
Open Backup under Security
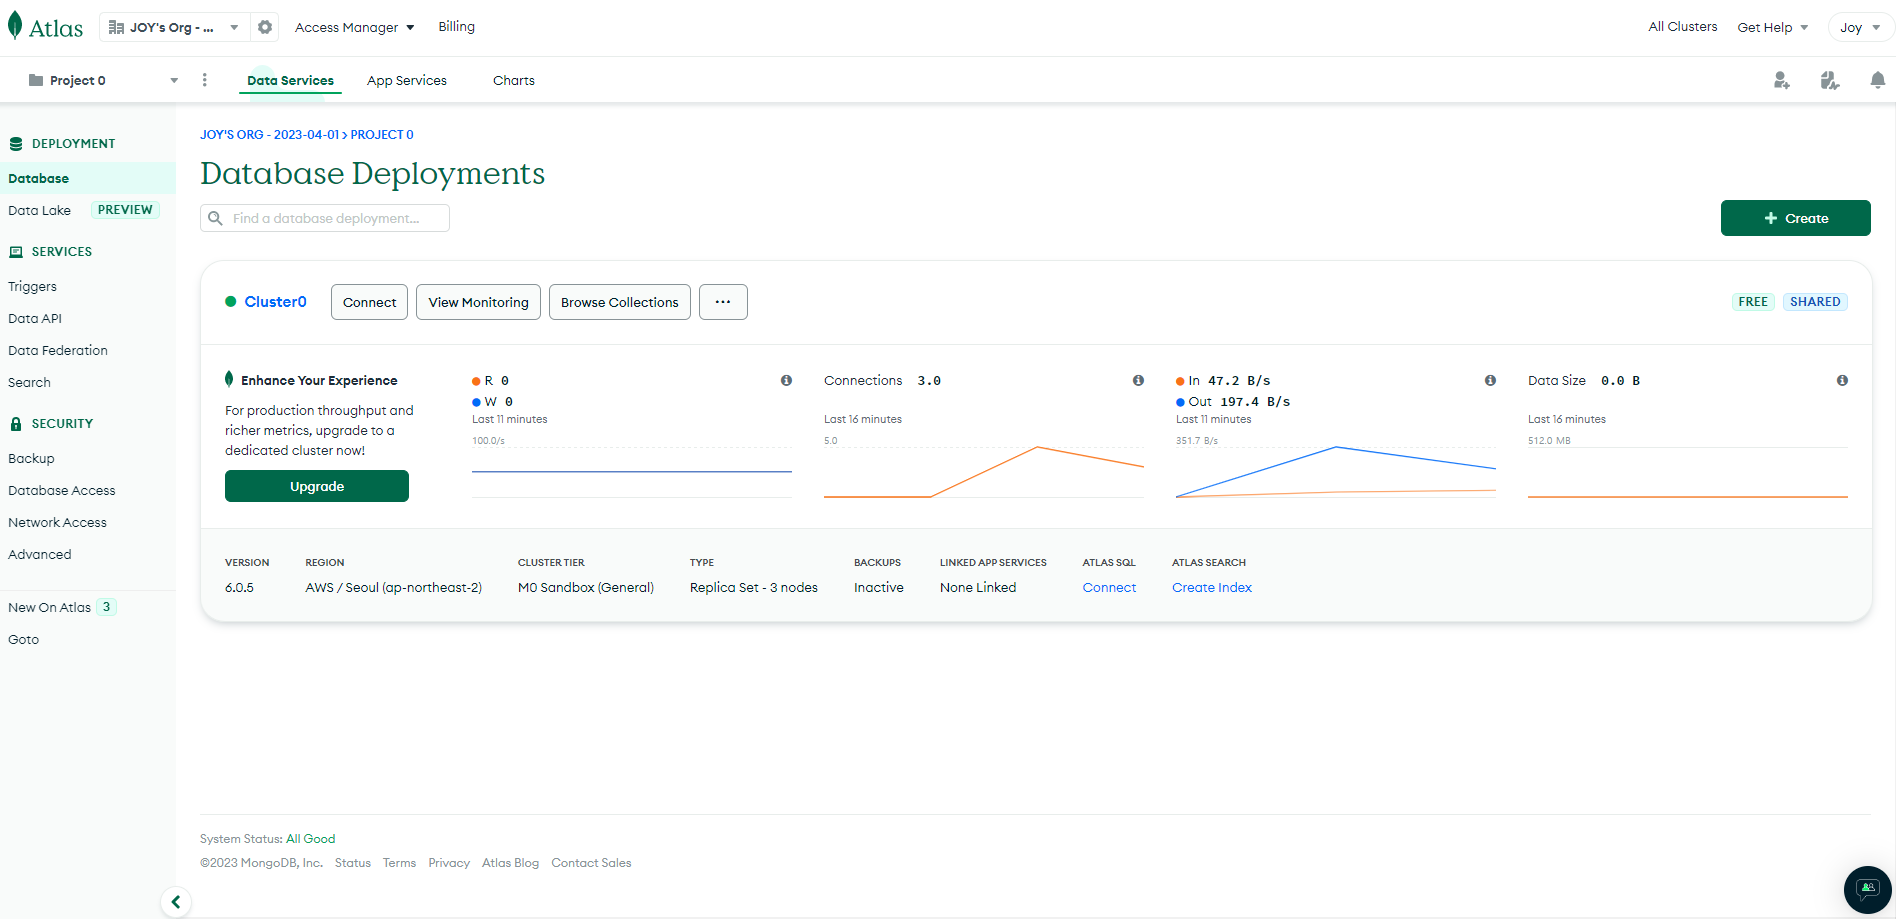pyautogui.click(x=31, y=458)
